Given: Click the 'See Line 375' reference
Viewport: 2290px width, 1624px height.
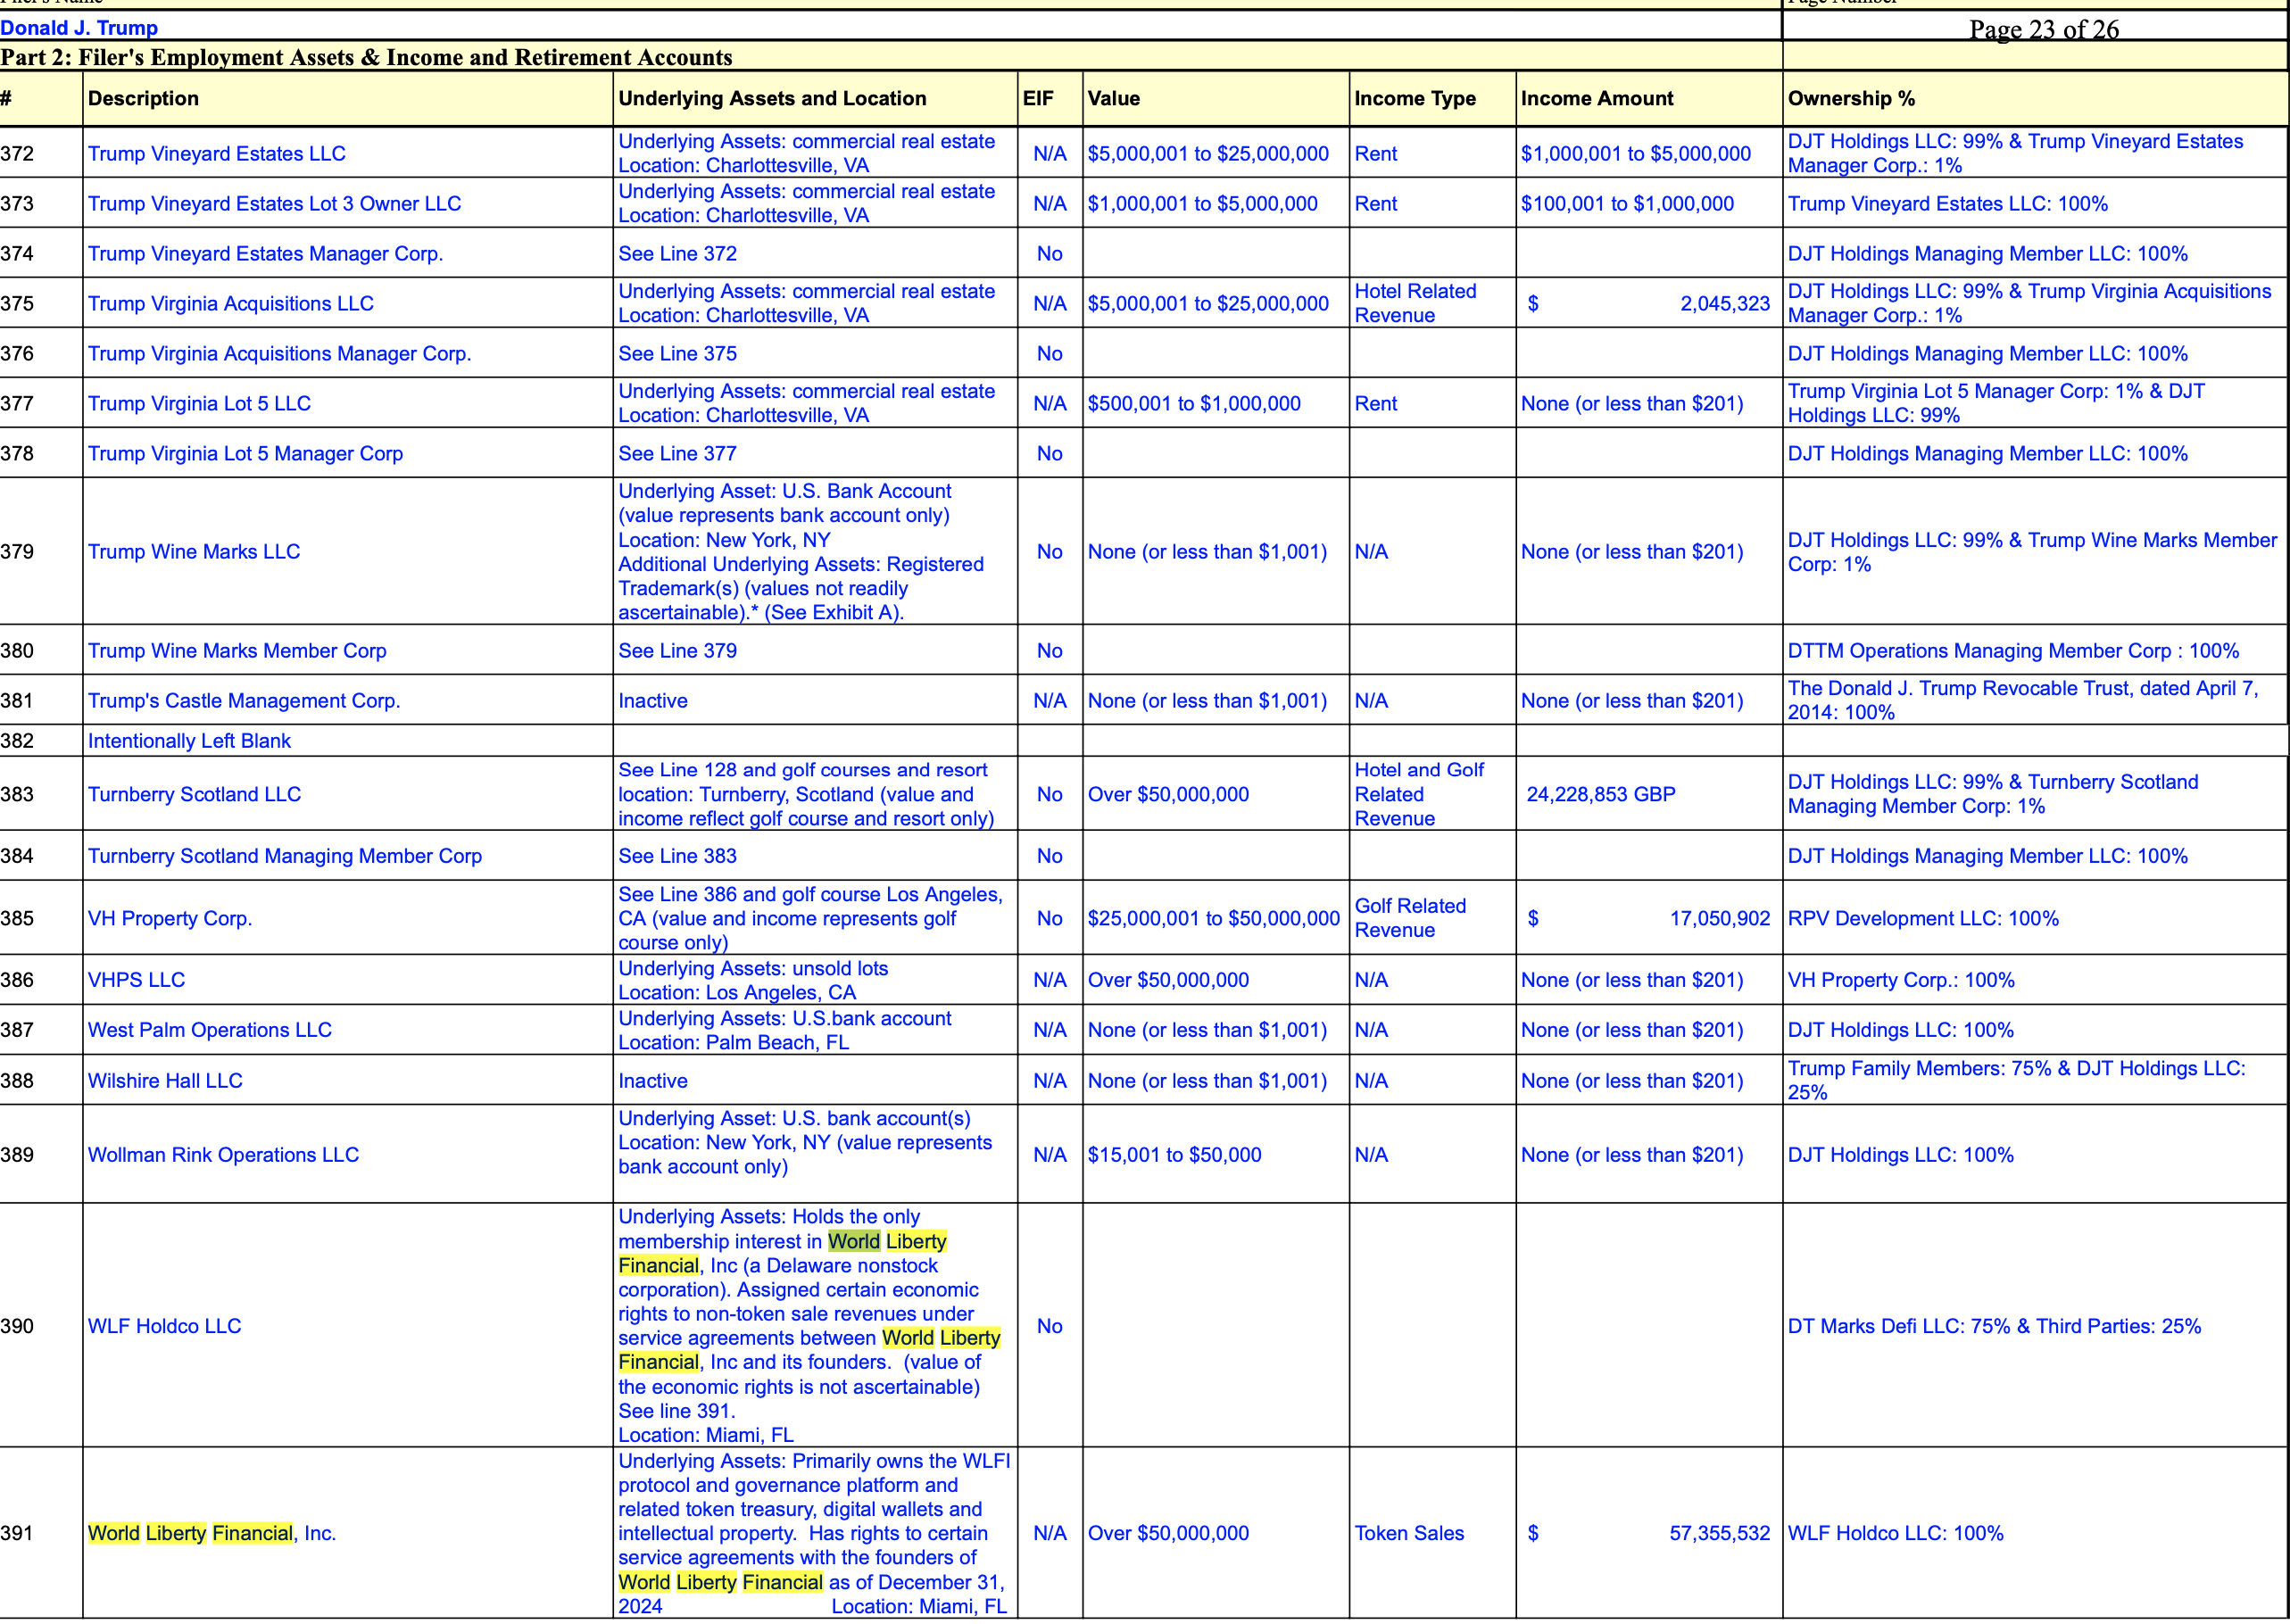Looking at the screenshot, I should (677, 354).
